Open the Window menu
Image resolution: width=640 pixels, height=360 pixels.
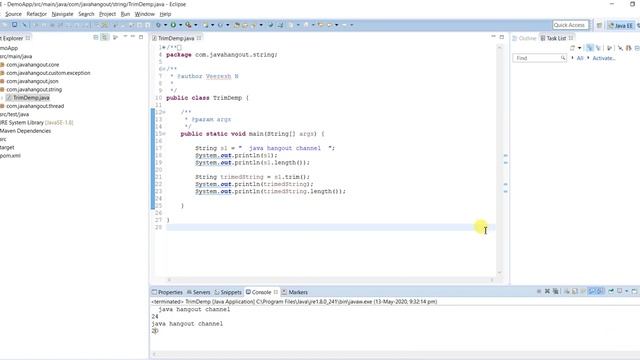coord(144,14)
